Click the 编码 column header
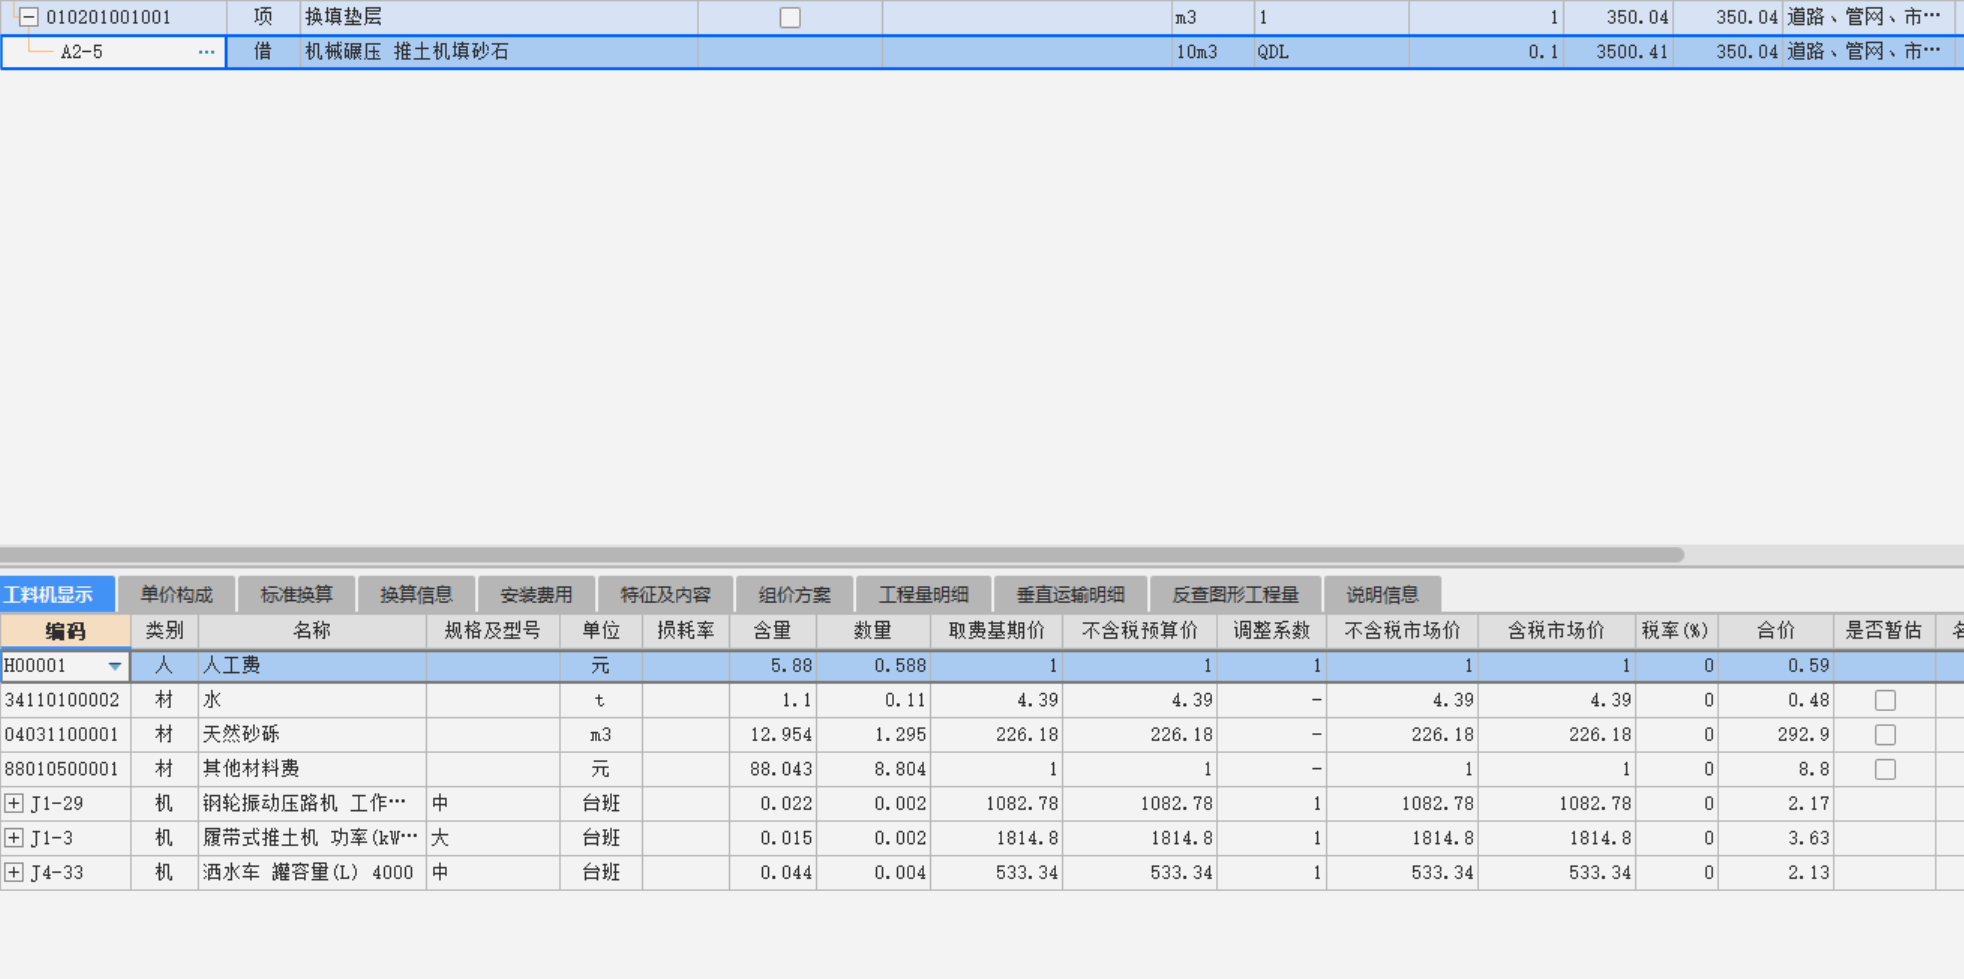The width and height of the screenshot is (1964, 979). 65,631
